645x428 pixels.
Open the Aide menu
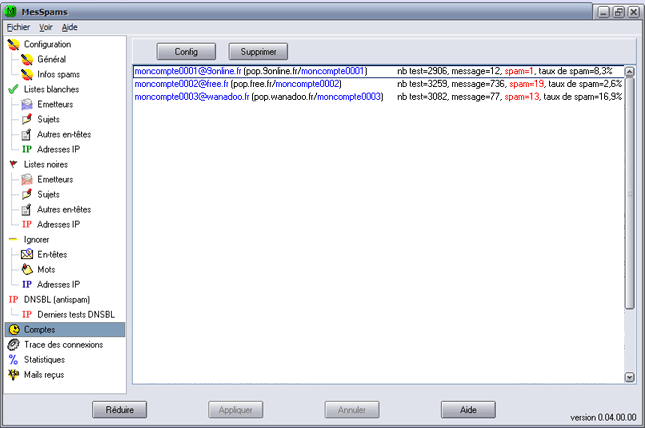click(69, 27)
